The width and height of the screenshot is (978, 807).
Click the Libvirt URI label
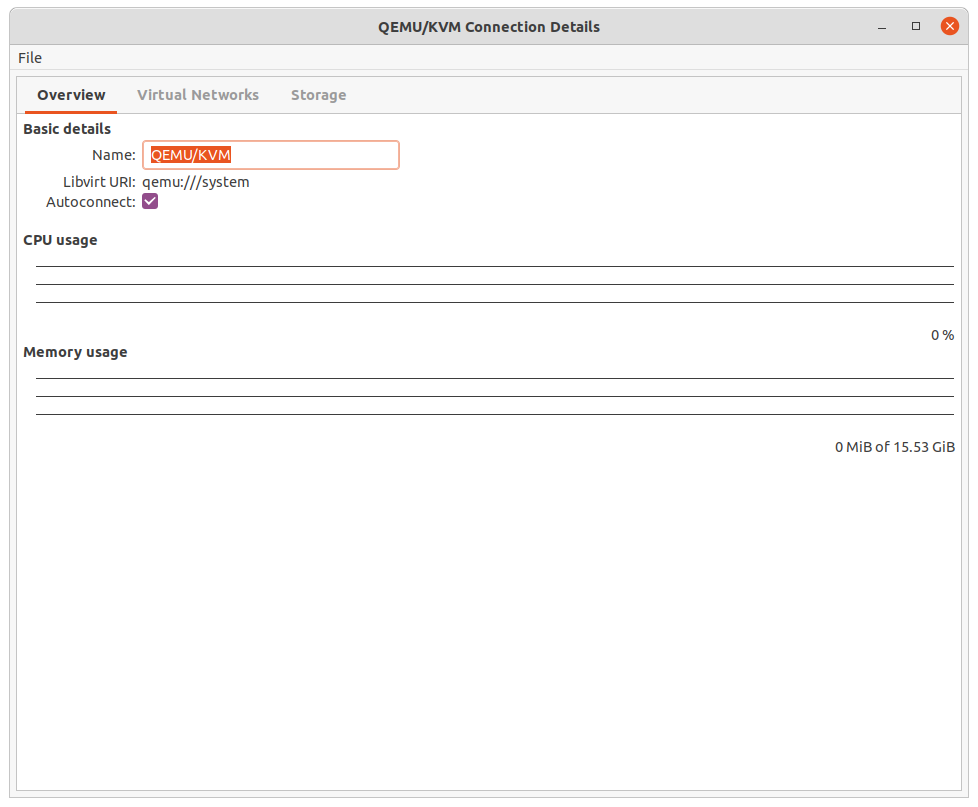tap(99, 182)
